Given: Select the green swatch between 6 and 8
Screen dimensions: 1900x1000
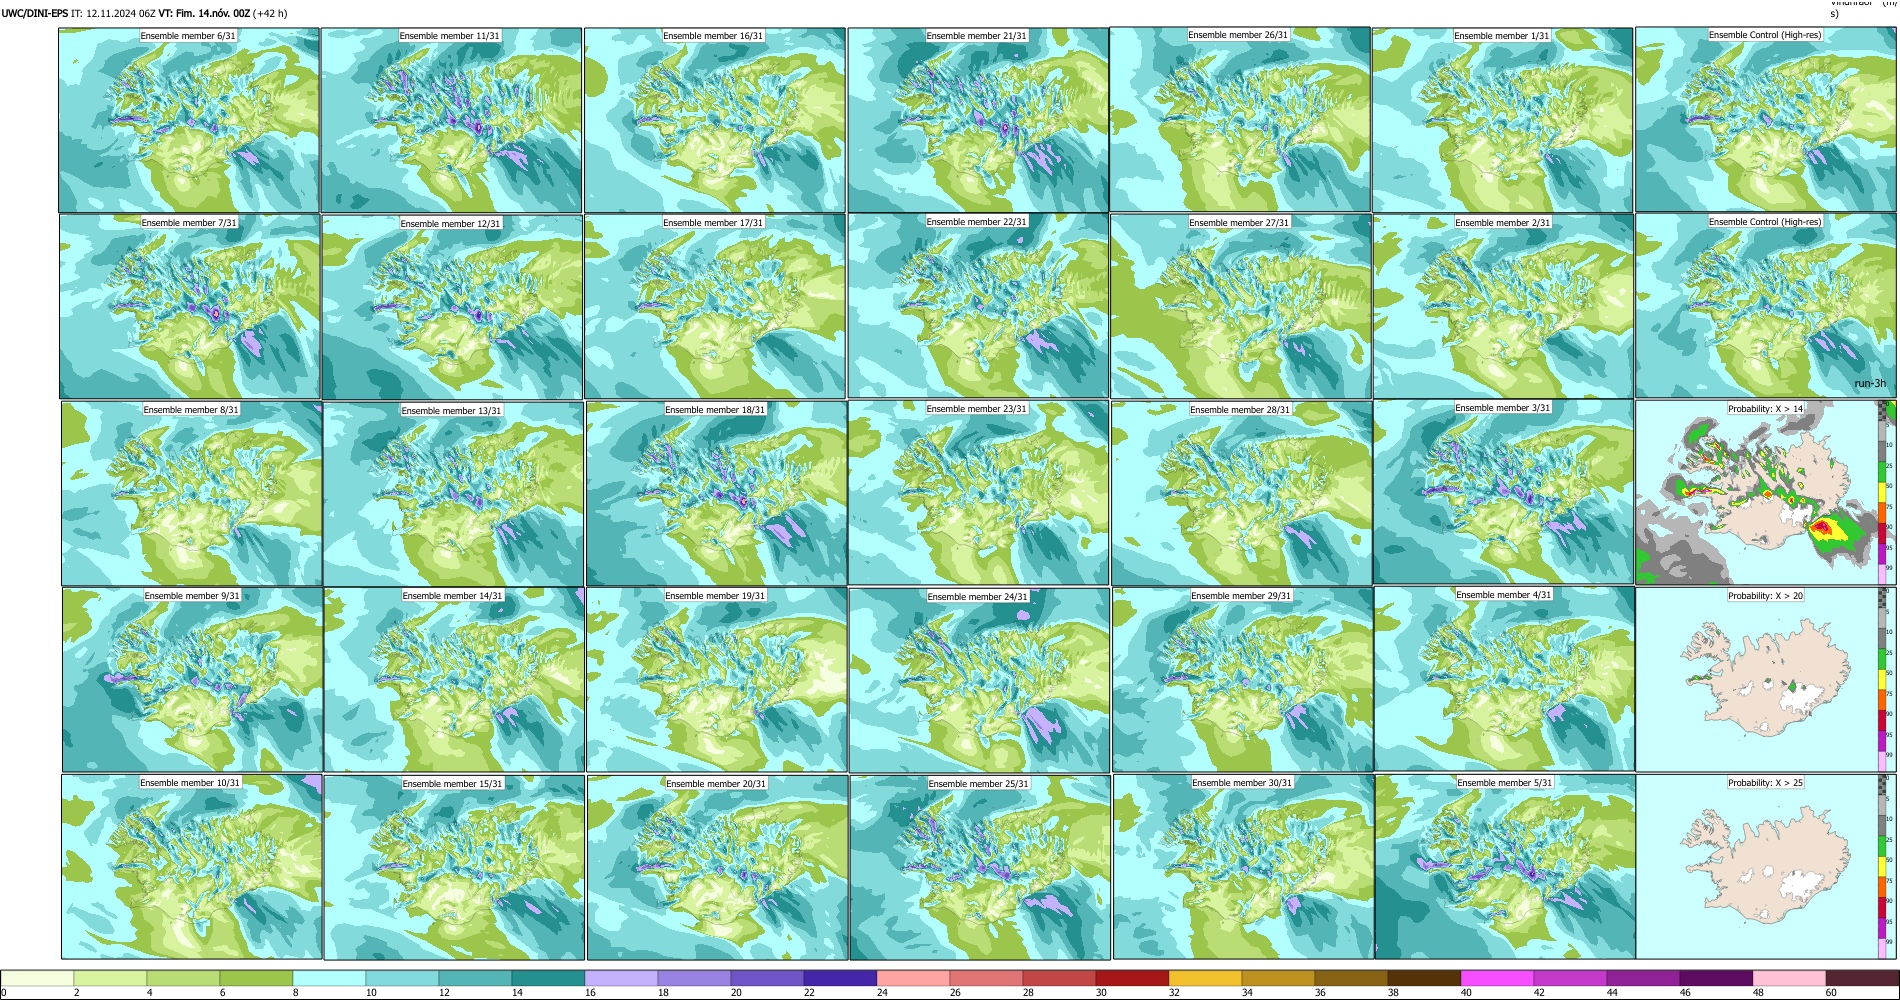Looking at the screenshot, I should (x=256, y=978).
